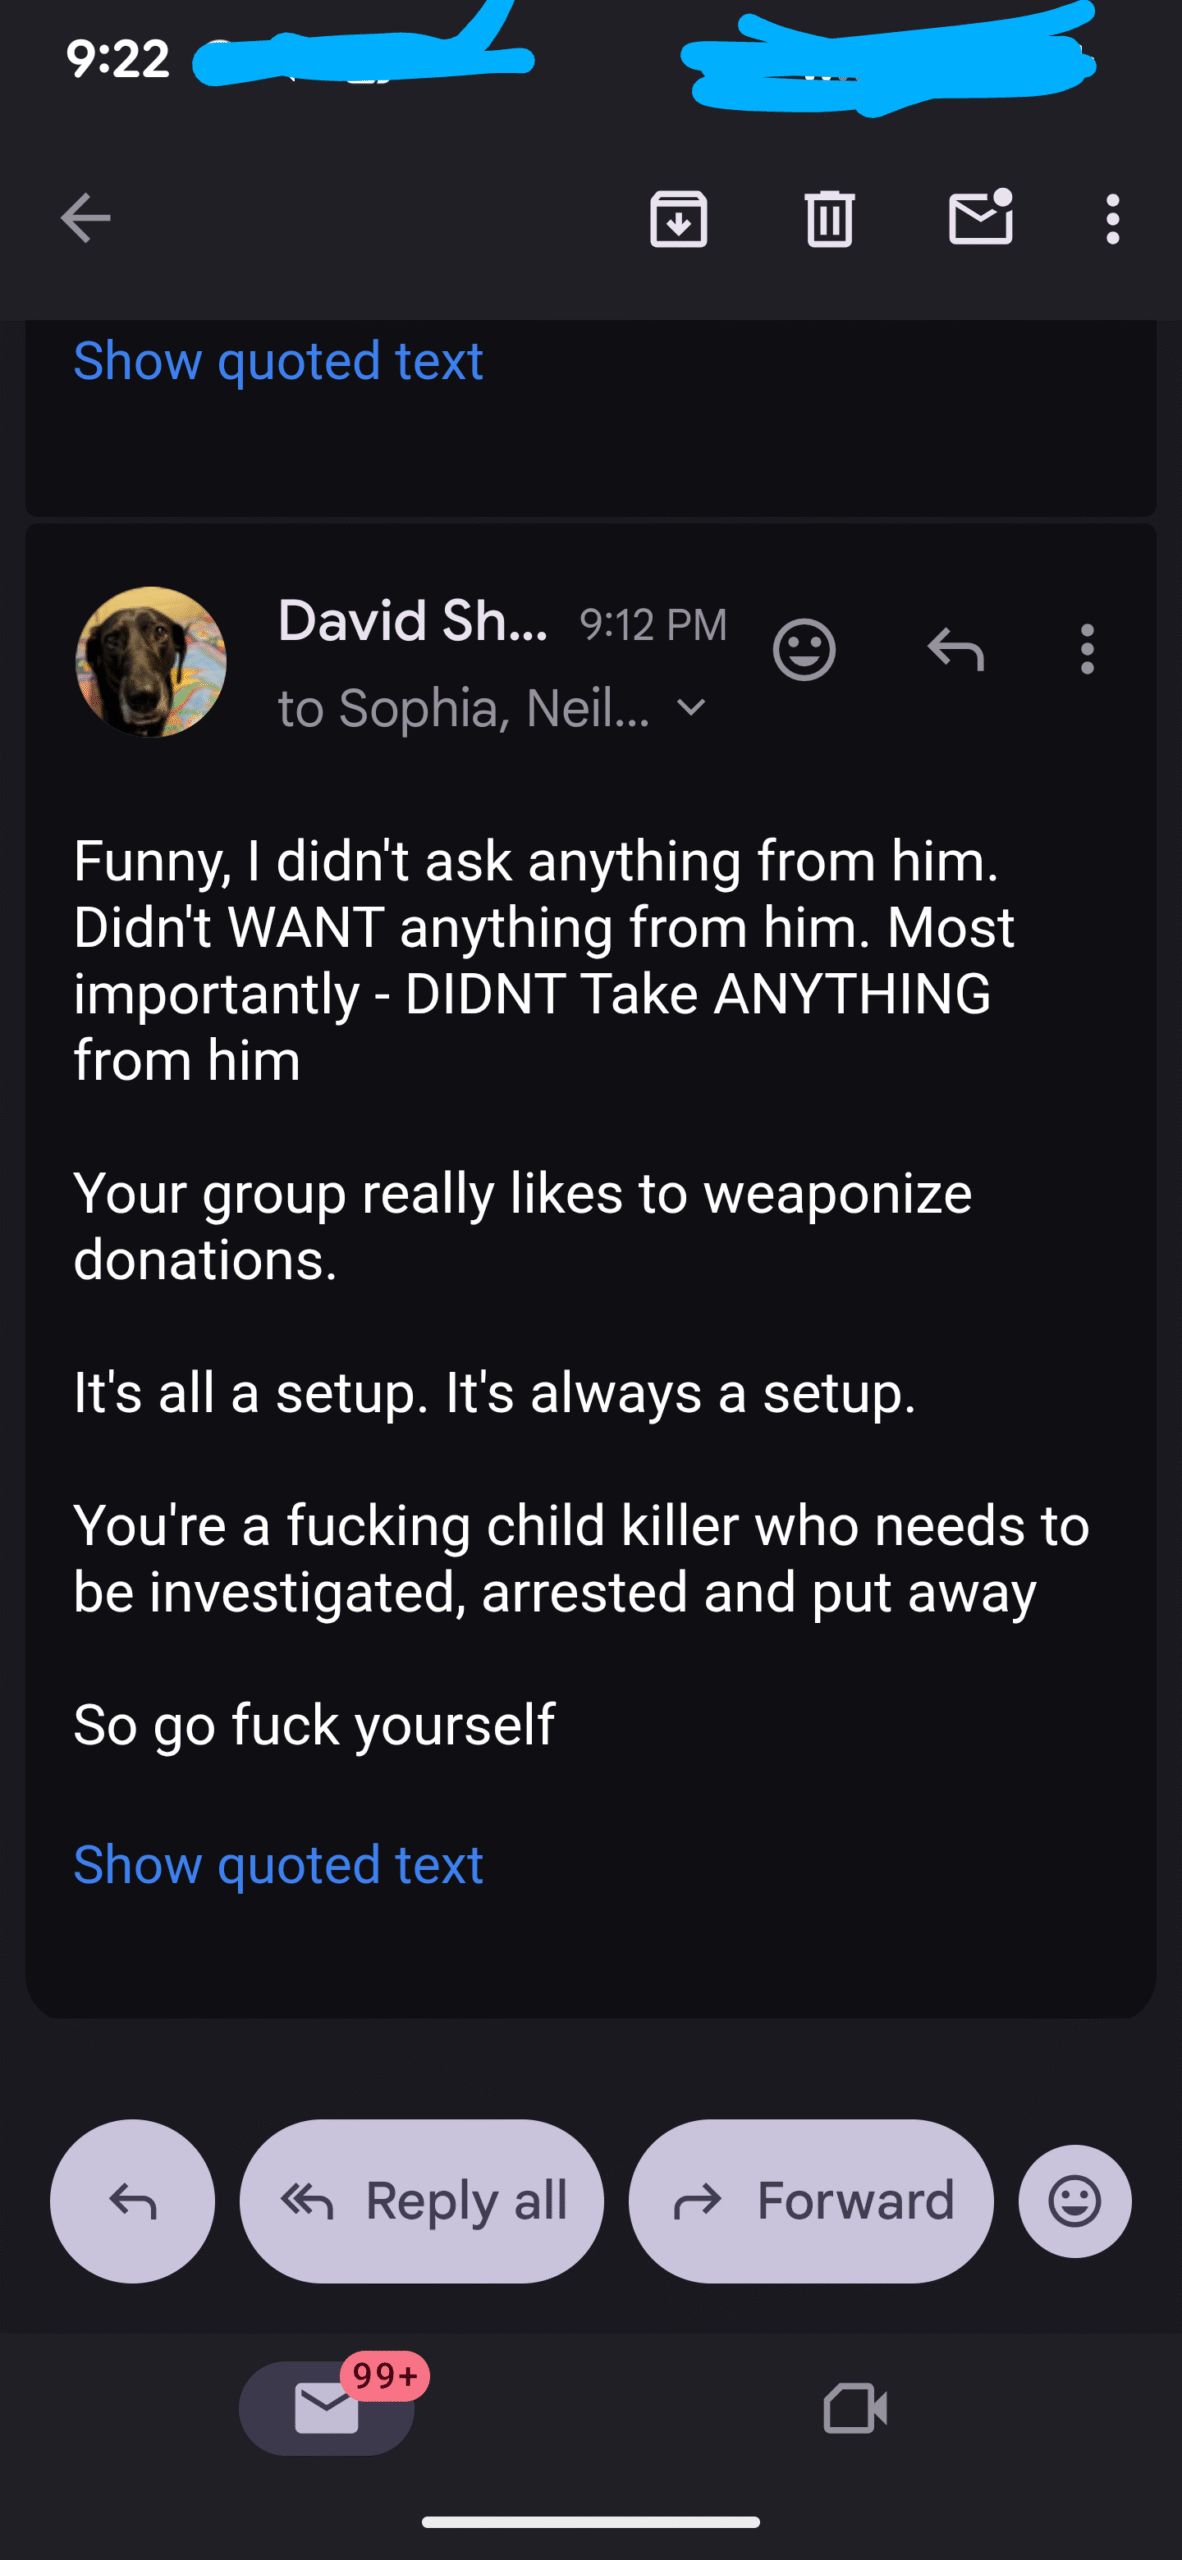Switch to the Meet video tab
Image resolution: width=1182 pixels, height=2560 pixels.
coord(855,2408)
